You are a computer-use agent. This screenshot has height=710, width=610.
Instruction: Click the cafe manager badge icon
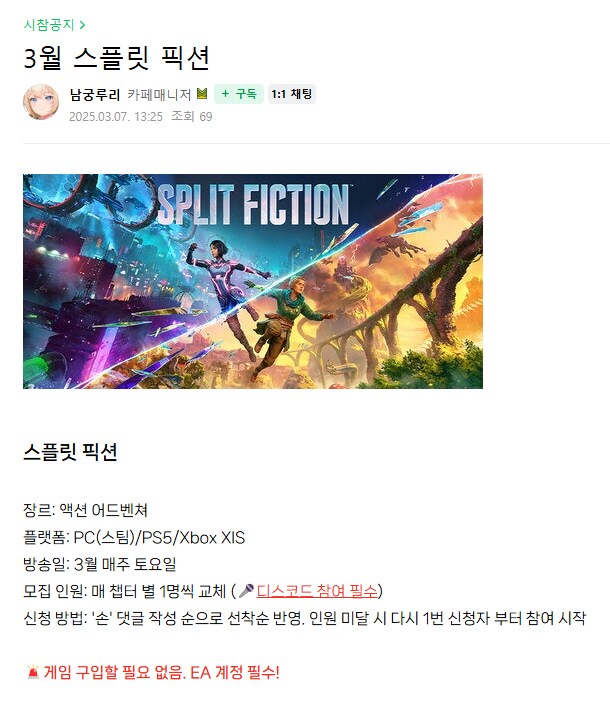pyautogui.click(x=202, y=94)
